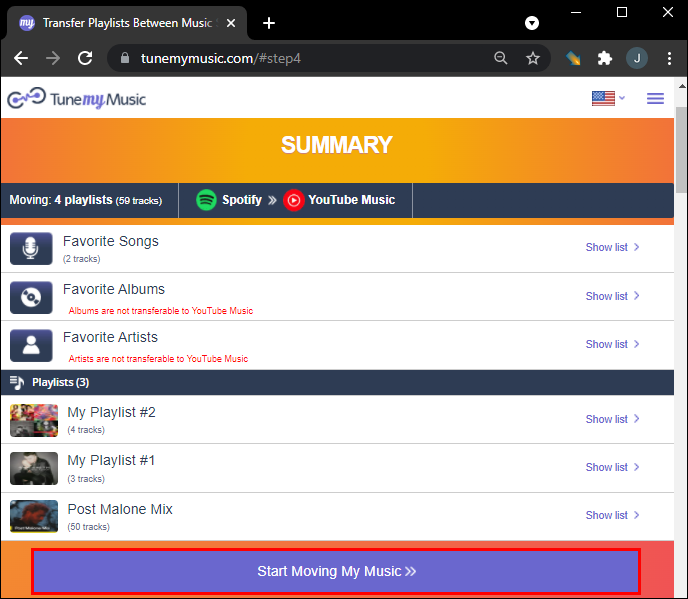Expand Show list for Favorite Songs
The height and width of the screenshot is (599, 688).
[612, 247]
